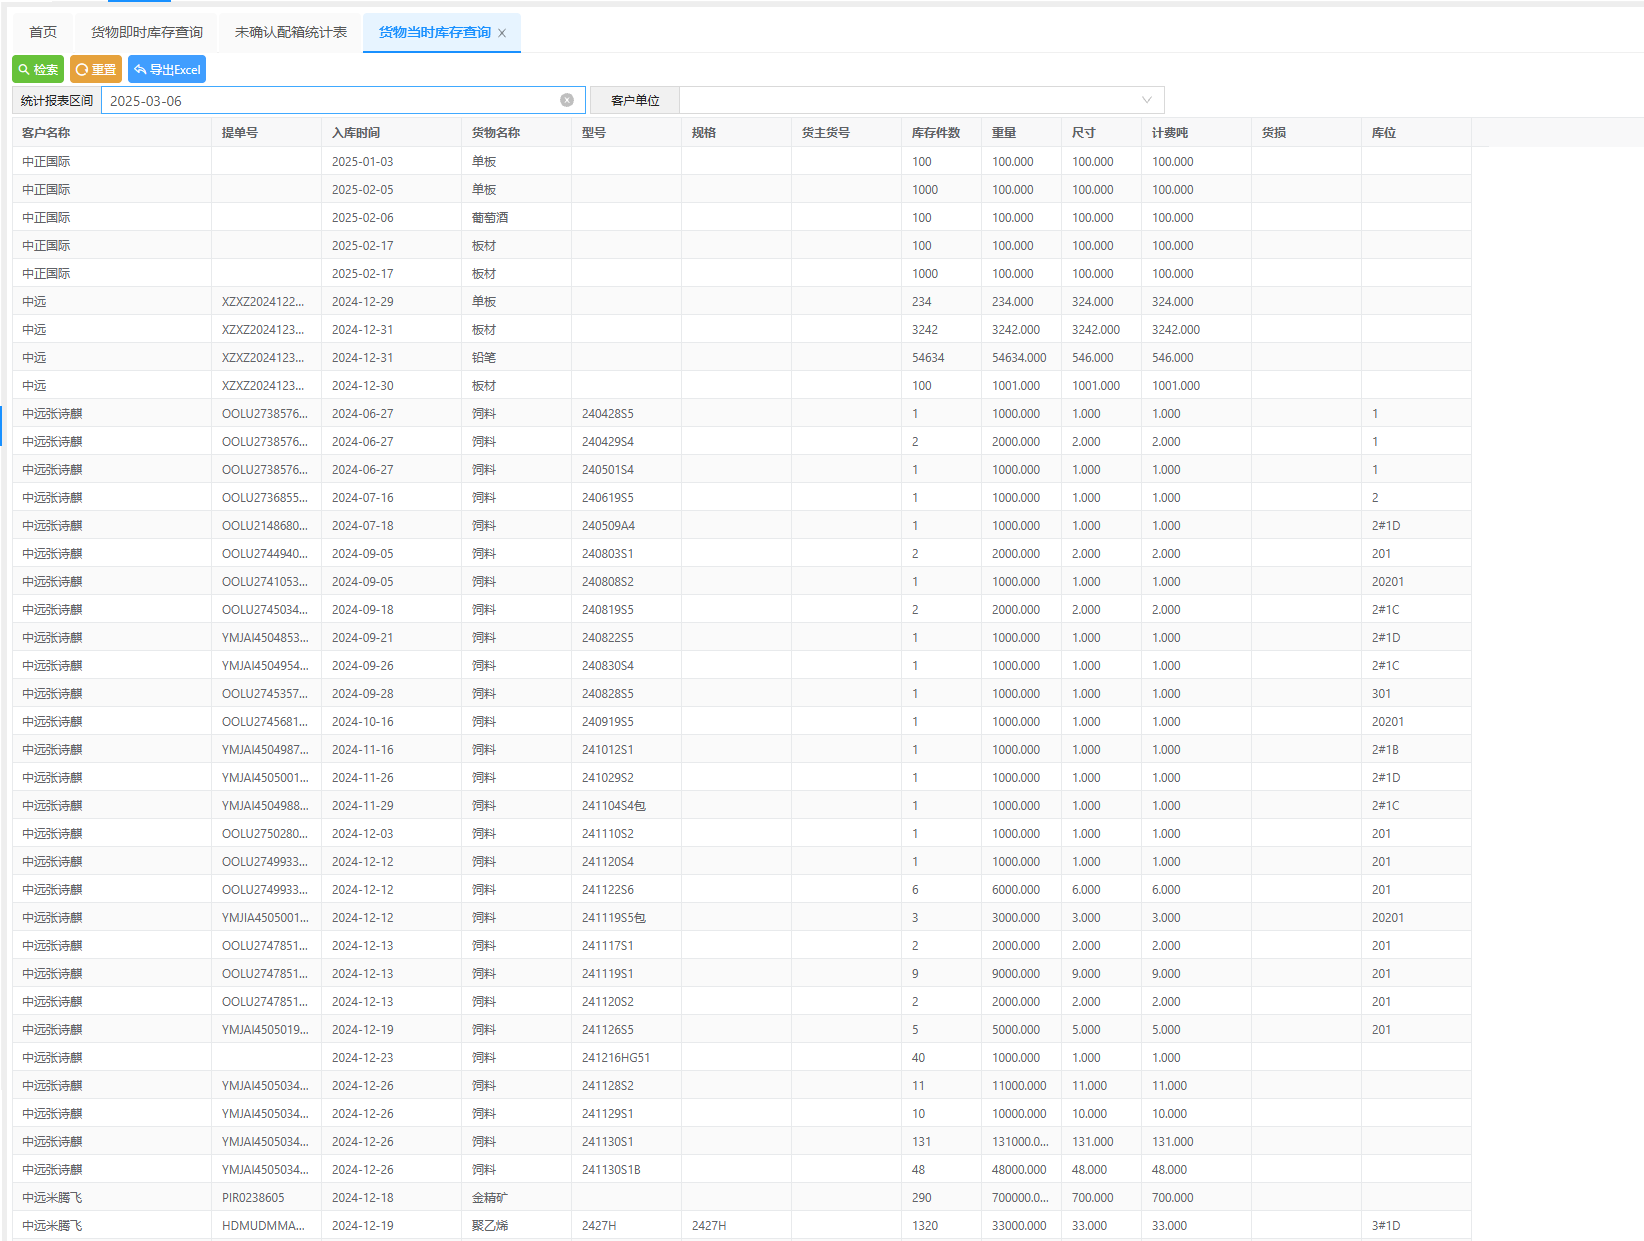Open the 未确认配箱统计表 tab

point(291,33)
